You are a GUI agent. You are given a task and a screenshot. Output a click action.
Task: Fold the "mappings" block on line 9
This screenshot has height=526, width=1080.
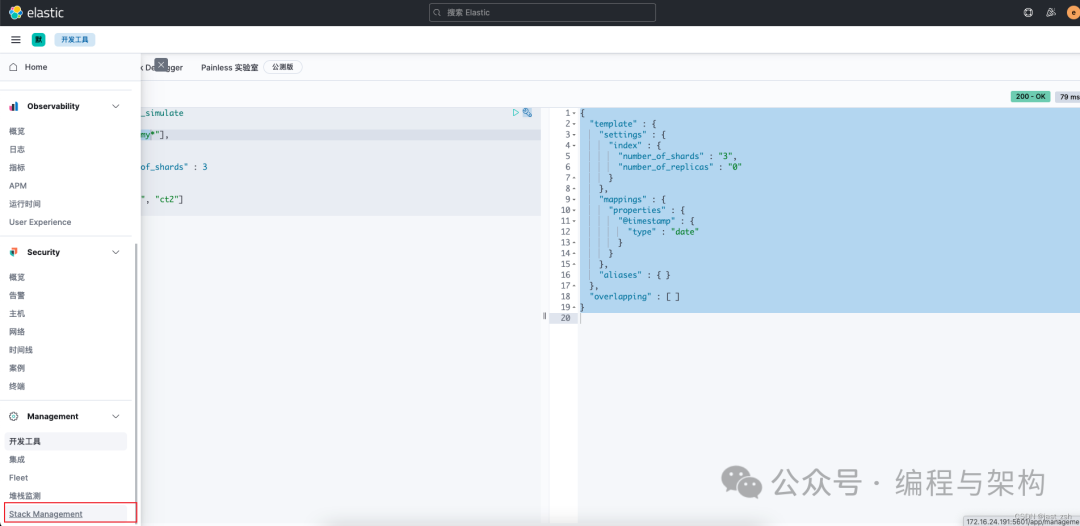(574, 199)
